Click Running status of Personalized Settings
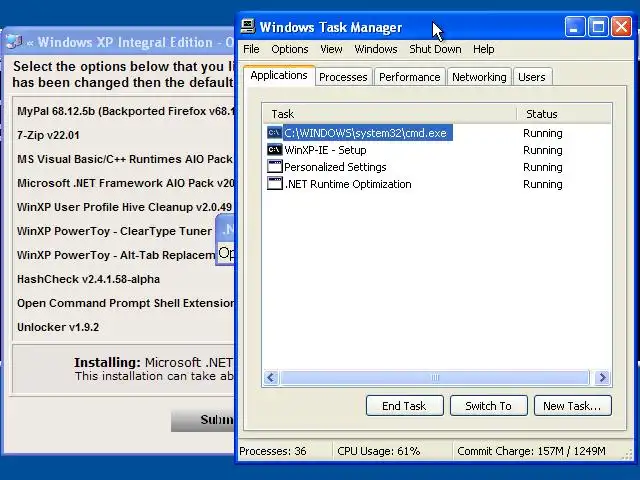 542,167
